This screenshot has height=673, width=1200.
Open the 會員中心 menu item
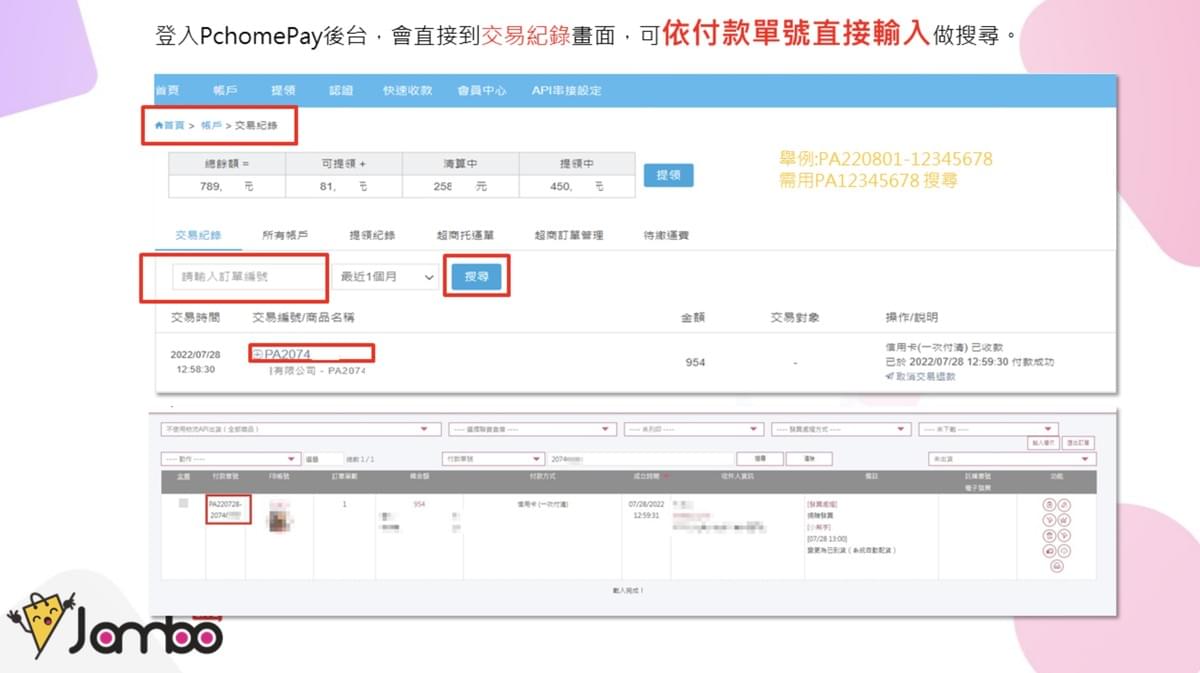(x=482, y=90)
